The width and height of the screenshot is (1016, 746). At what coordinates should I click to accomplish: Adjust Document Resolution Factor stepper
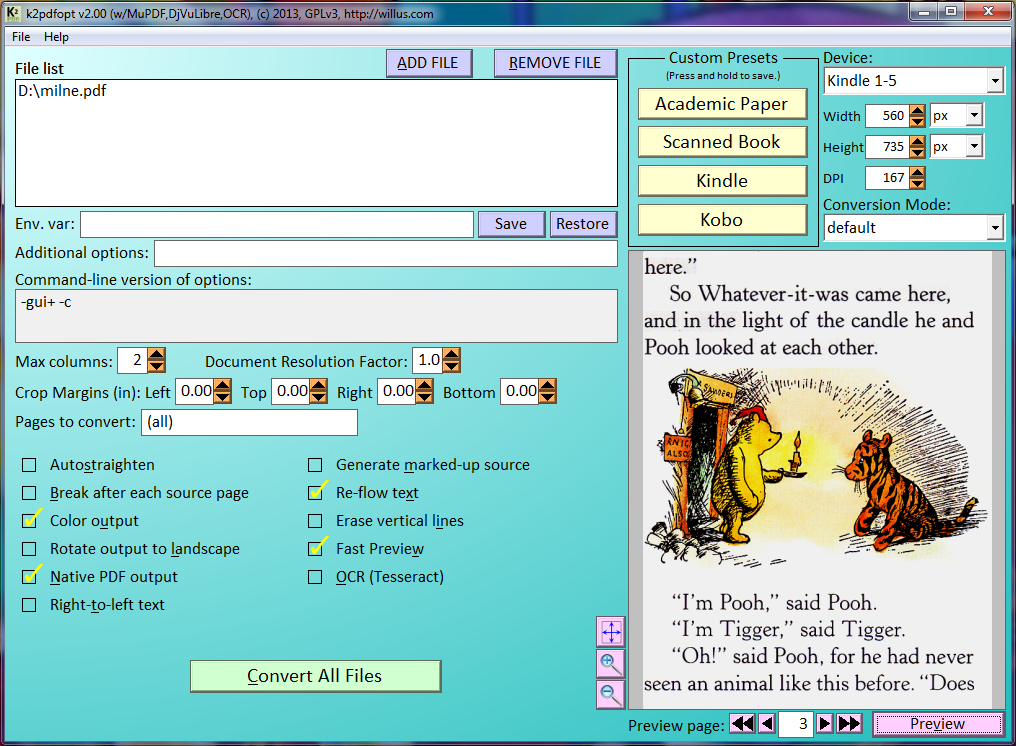click(x=452, y=360)
